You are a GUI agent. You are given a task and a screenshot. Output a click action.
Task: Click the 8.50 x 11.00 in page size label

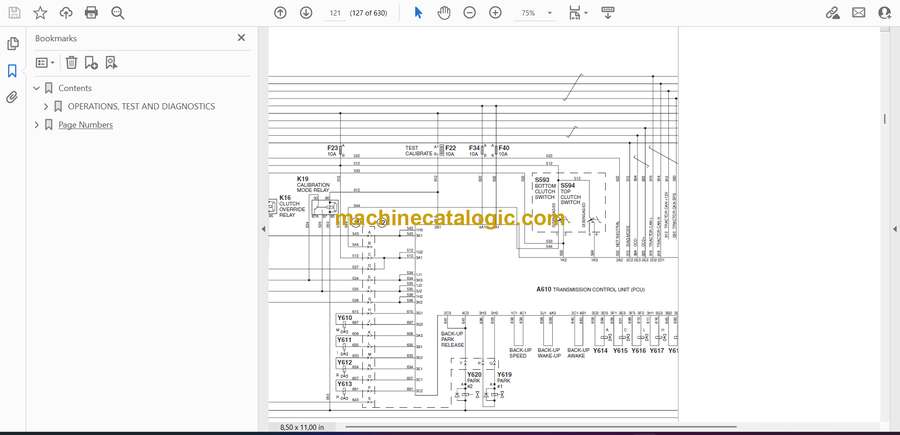[302, 427]
